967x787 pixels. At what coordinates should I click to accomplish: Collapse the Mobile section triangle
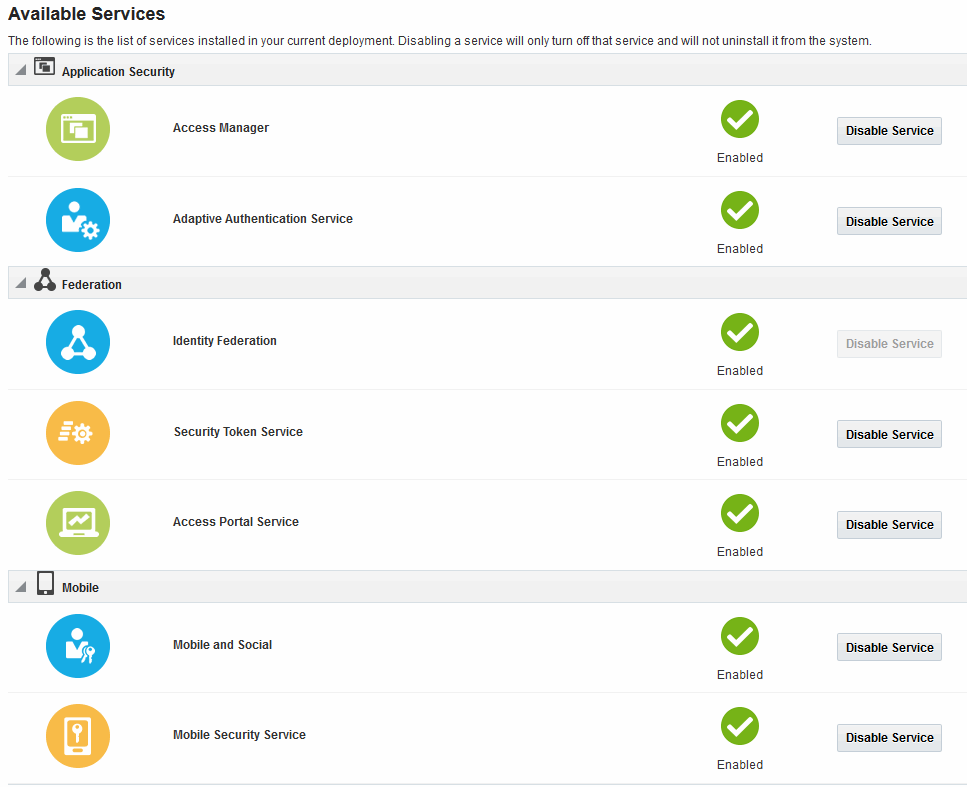click(20, 586)
